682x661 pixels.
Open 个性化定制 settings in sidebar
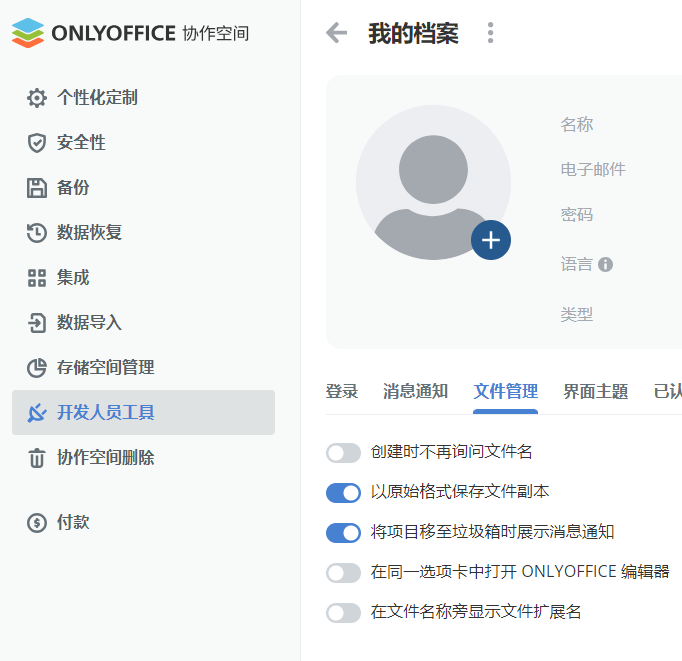tap(144, 98)
